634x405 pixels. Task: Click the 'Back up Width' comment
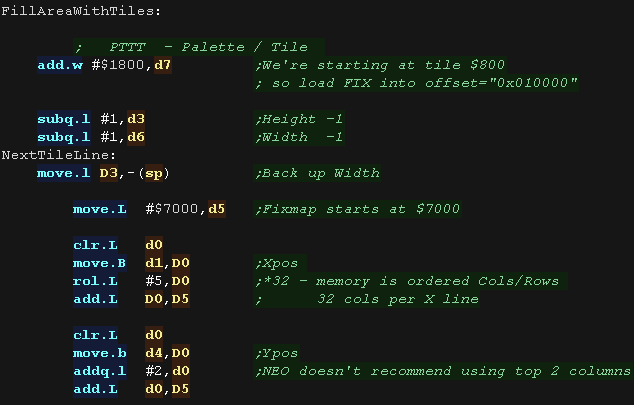coord(318,173)
